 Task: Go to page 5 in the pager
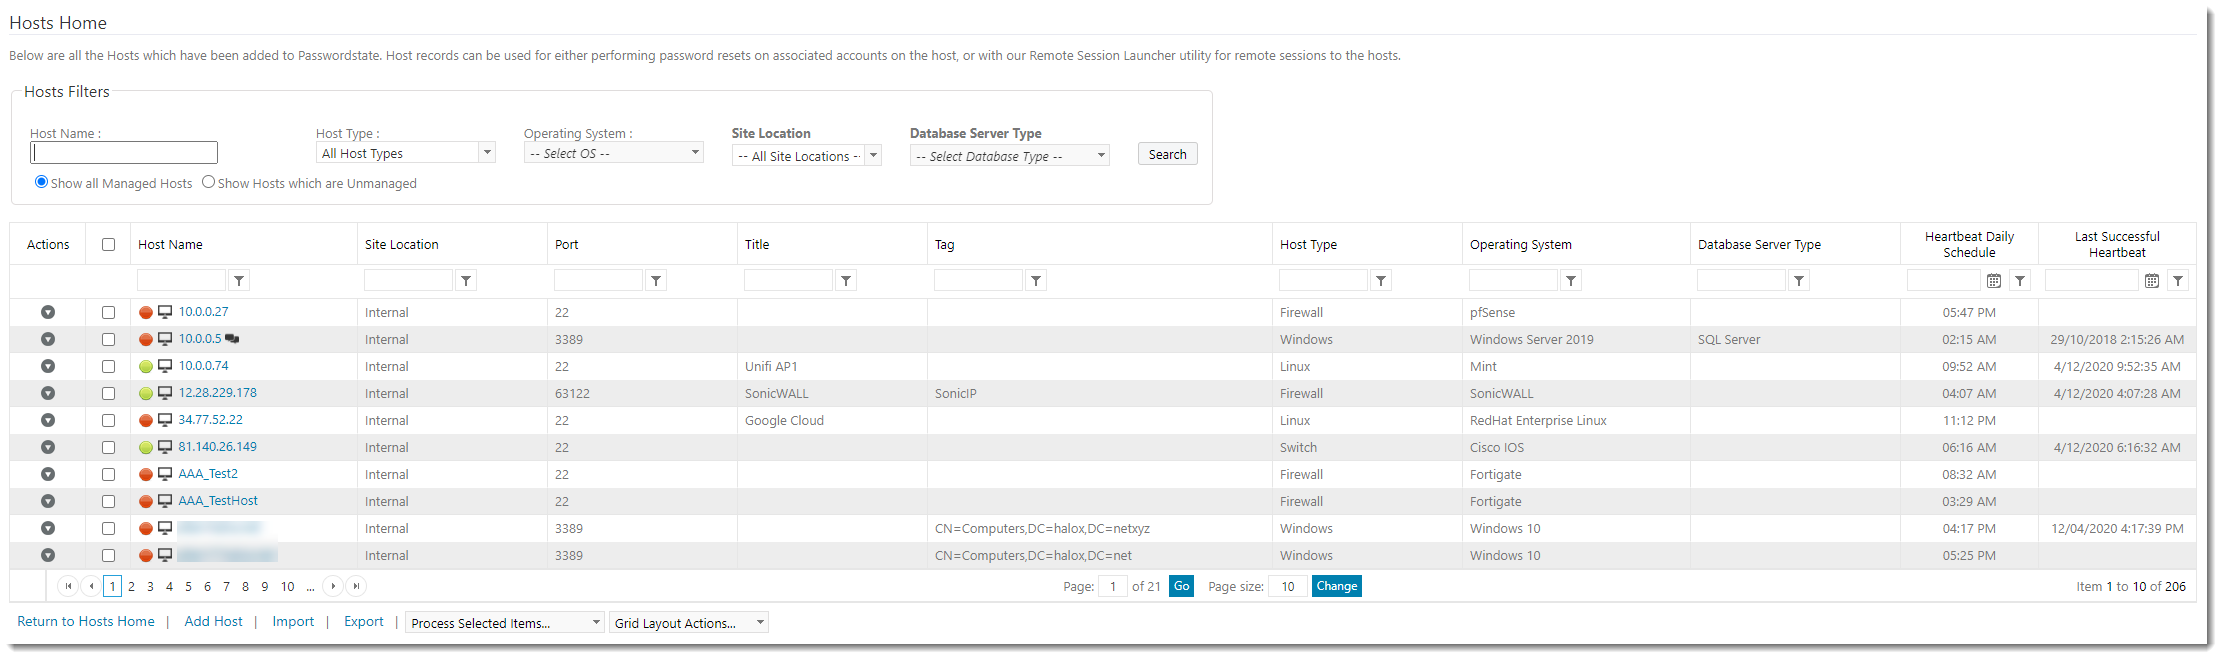coord(188,587)
